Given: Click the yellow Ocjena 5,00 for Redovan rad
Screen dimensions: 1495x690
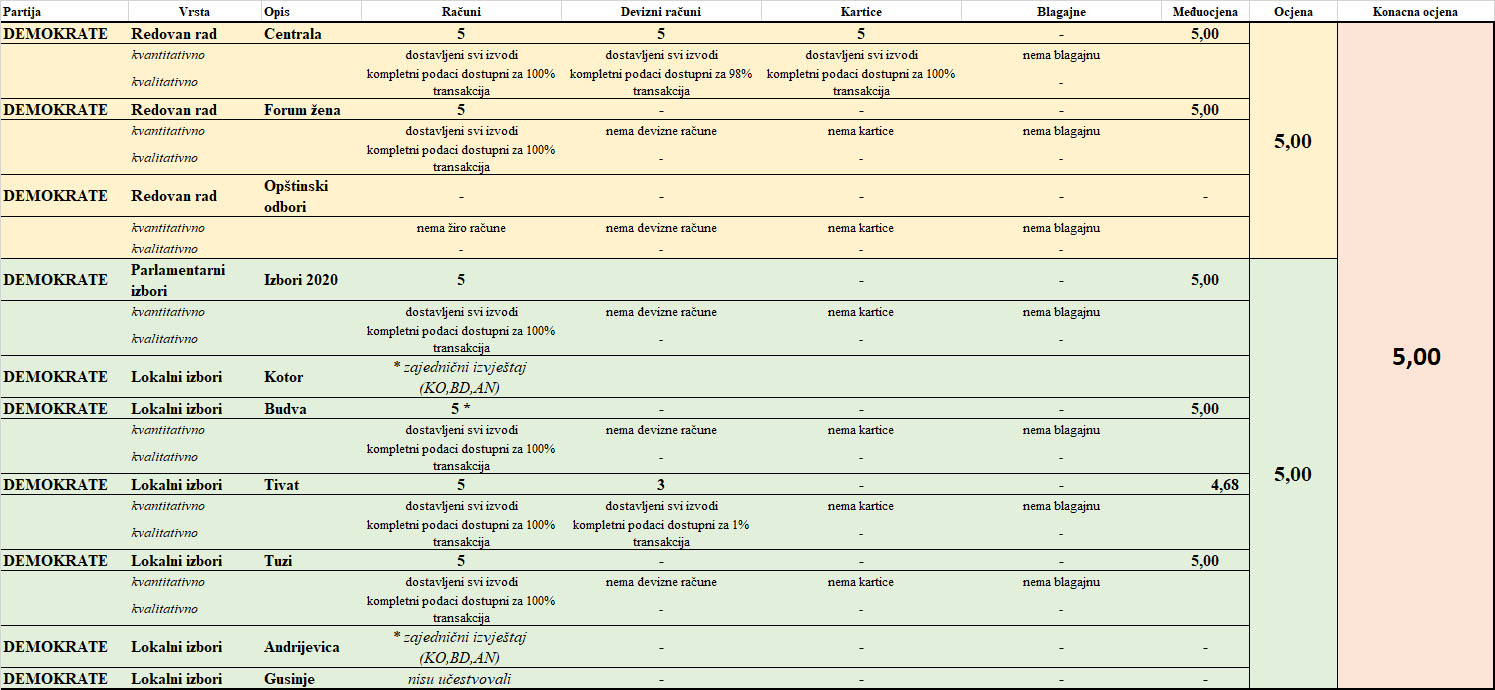Looking at the screenshot, I should [1293, 141].
